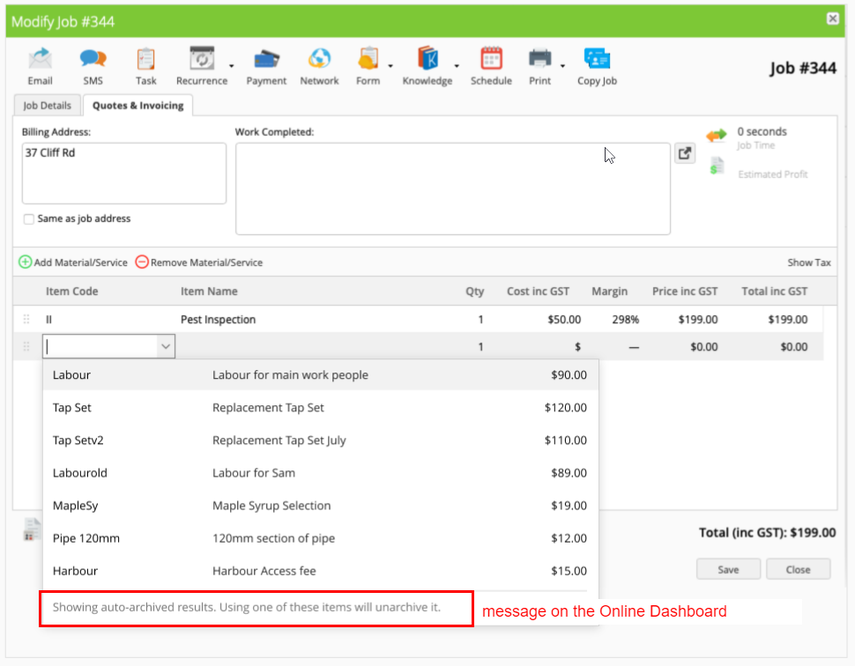Choose MapleSy from the item list
Viewport: 855px width, 666px height.
321,506
